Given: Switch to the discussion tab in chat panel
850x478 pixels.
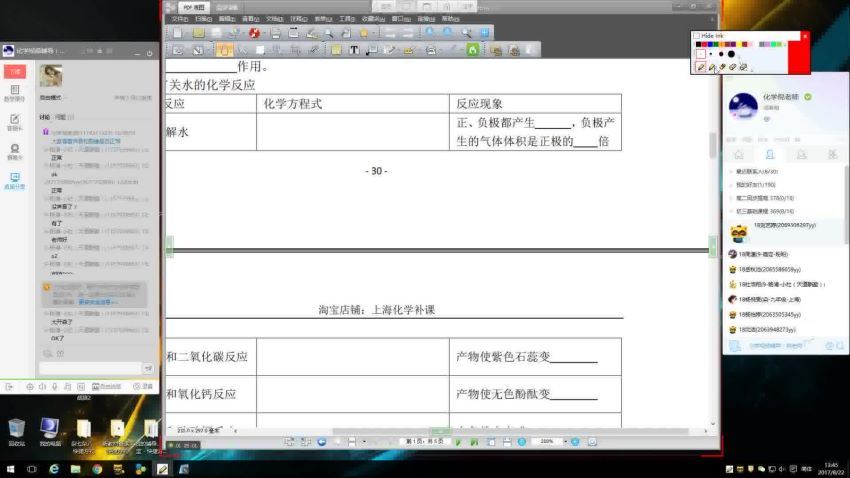Looking at the screenshot, I should click(x=44, y=117).
